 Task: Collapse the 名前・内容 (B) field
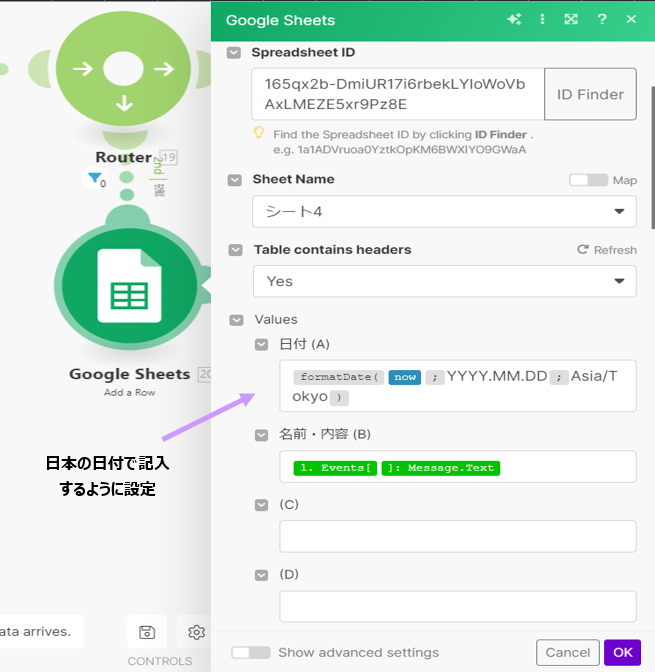click(261, 435)
